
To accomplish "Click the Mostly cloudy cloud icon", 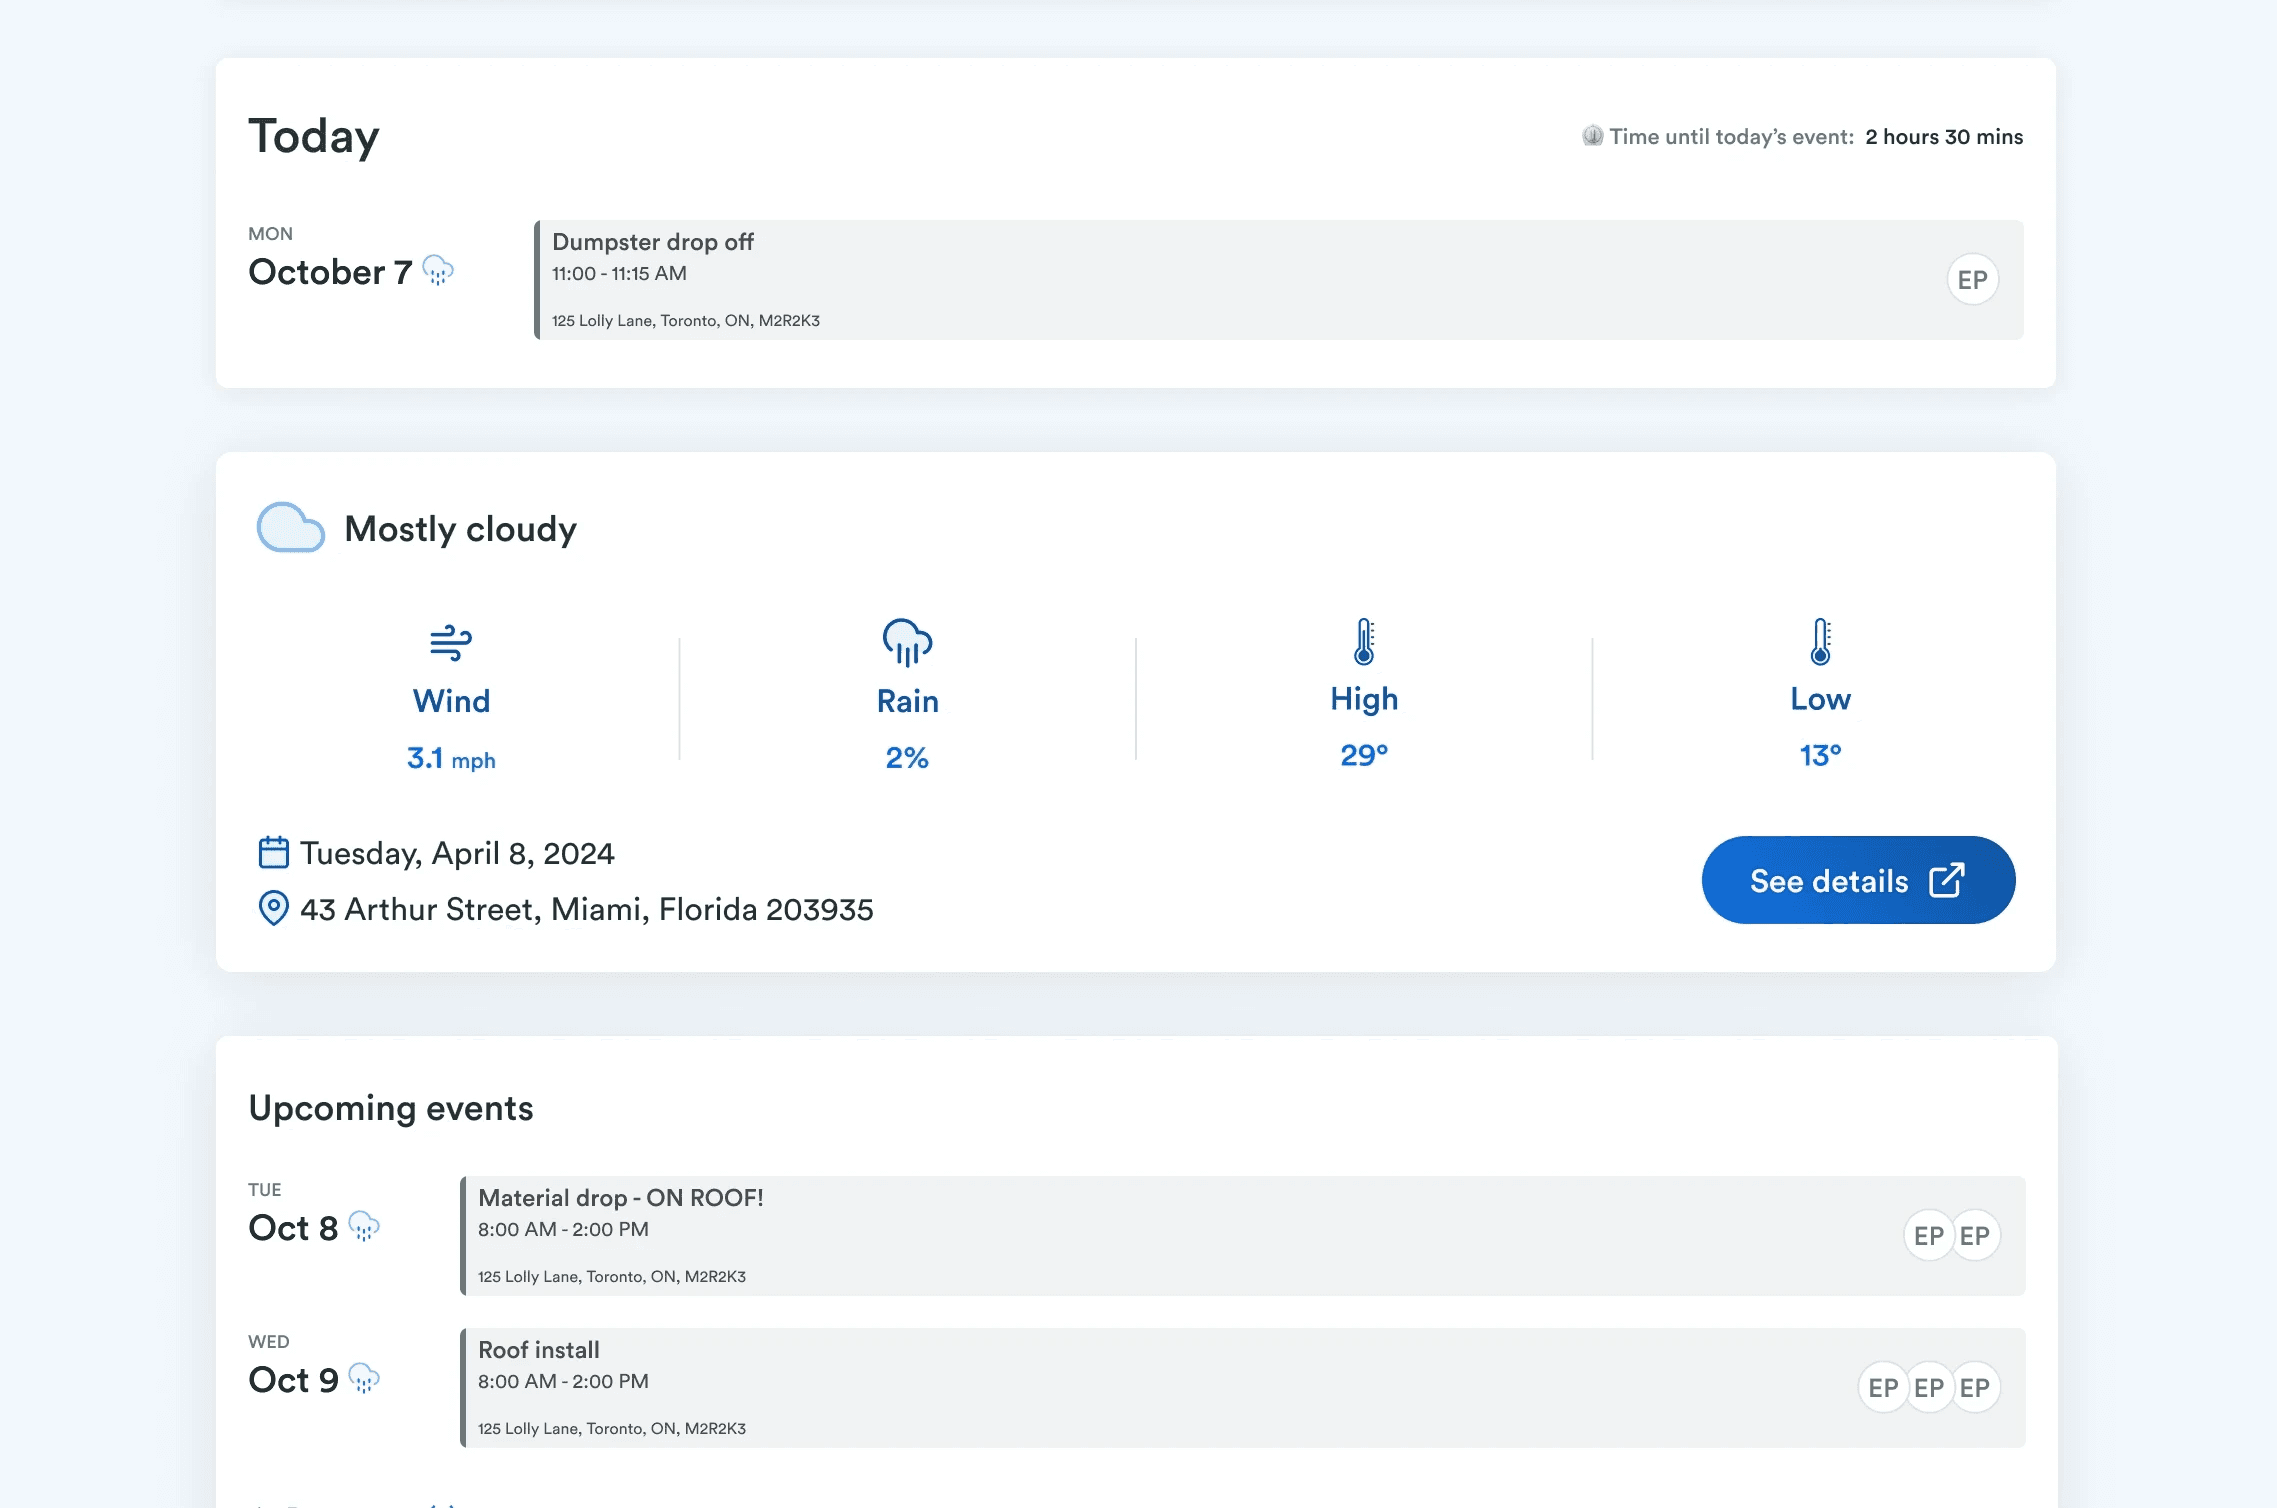I will pyautogui.click(x=289, y=527).
